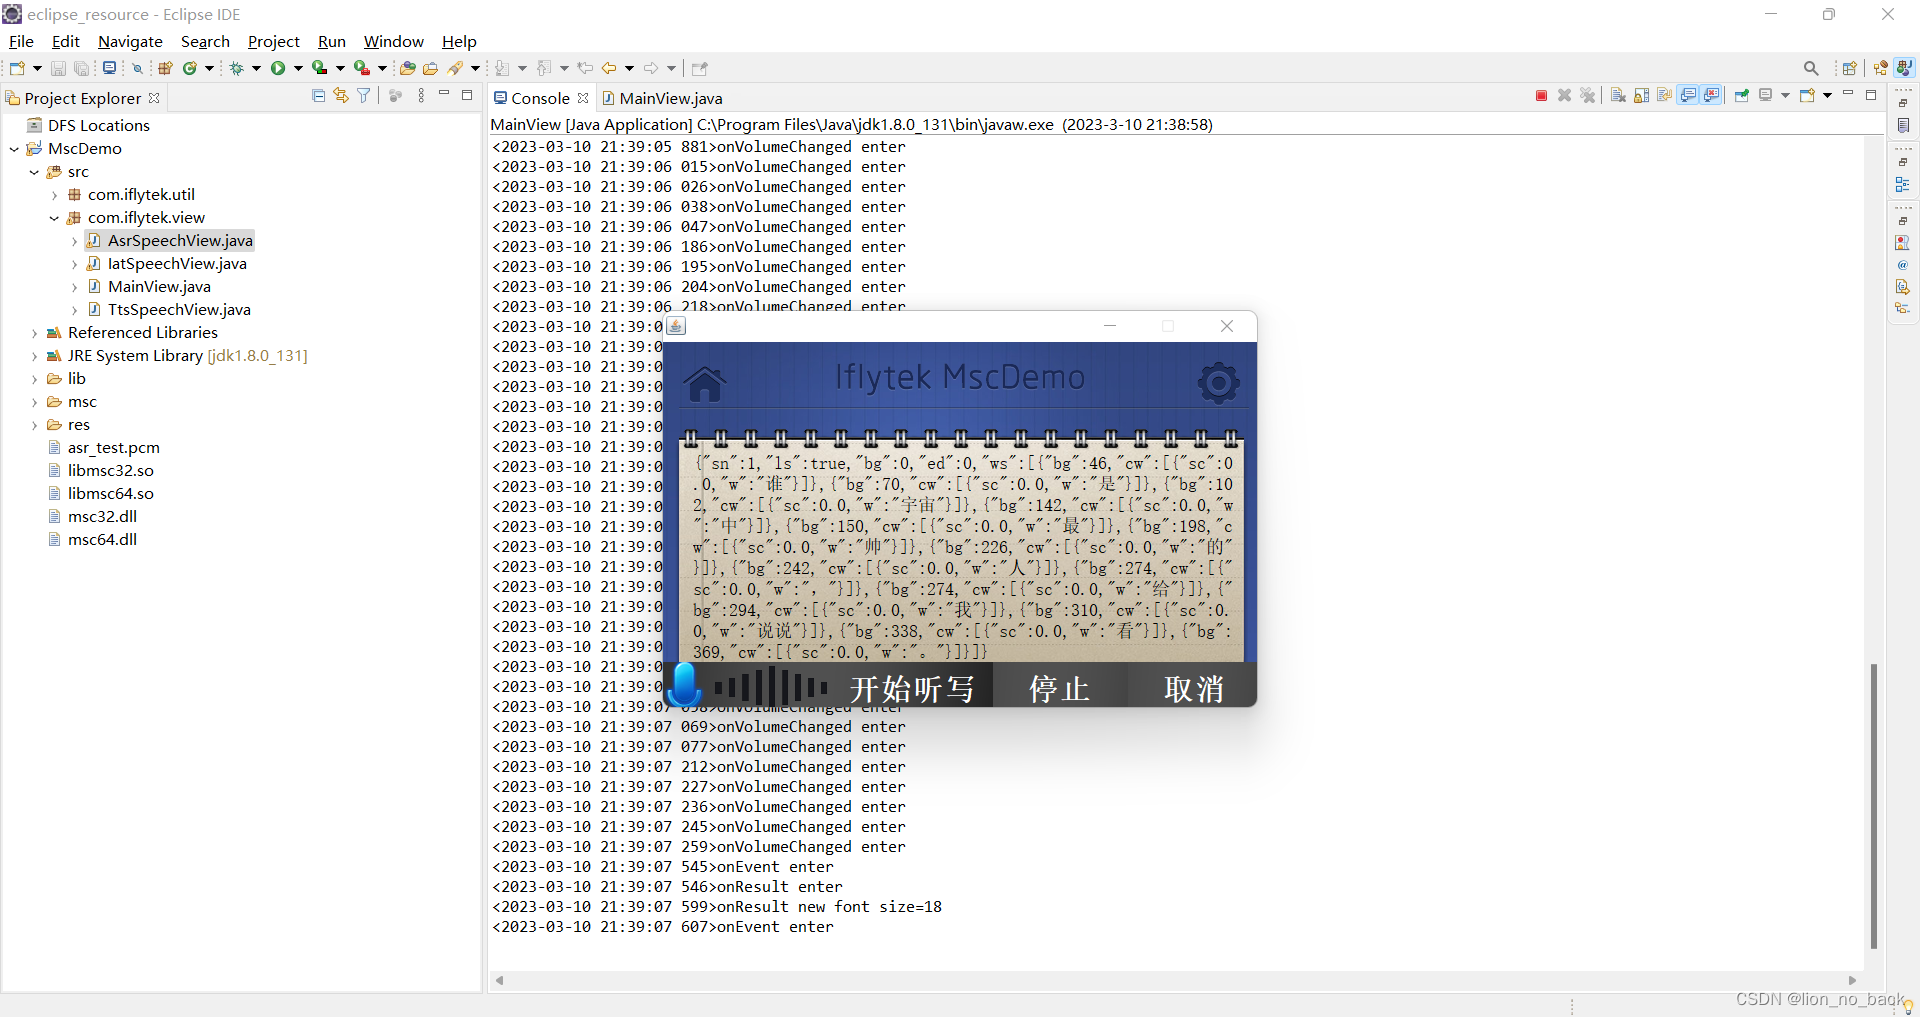The image size is (1920, 1017).
Task: Click the Clear Console icon
Action: point(1618,96)
